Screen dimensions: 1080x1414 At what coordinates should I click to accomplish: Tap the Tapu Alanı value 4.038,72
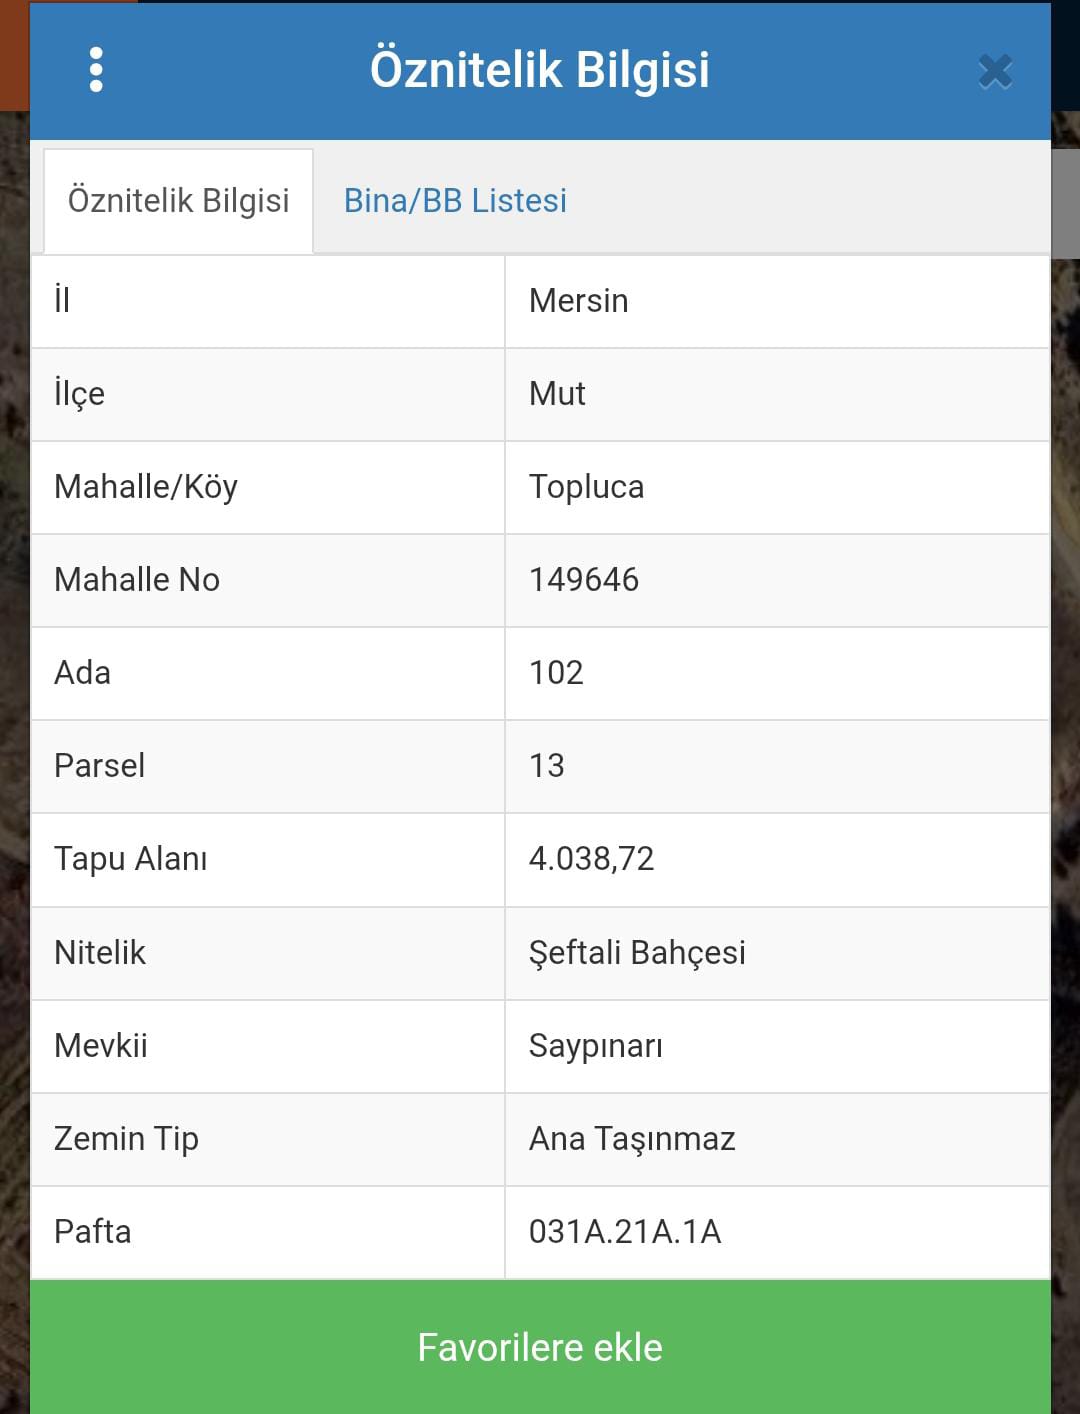[x=591, y=859]
